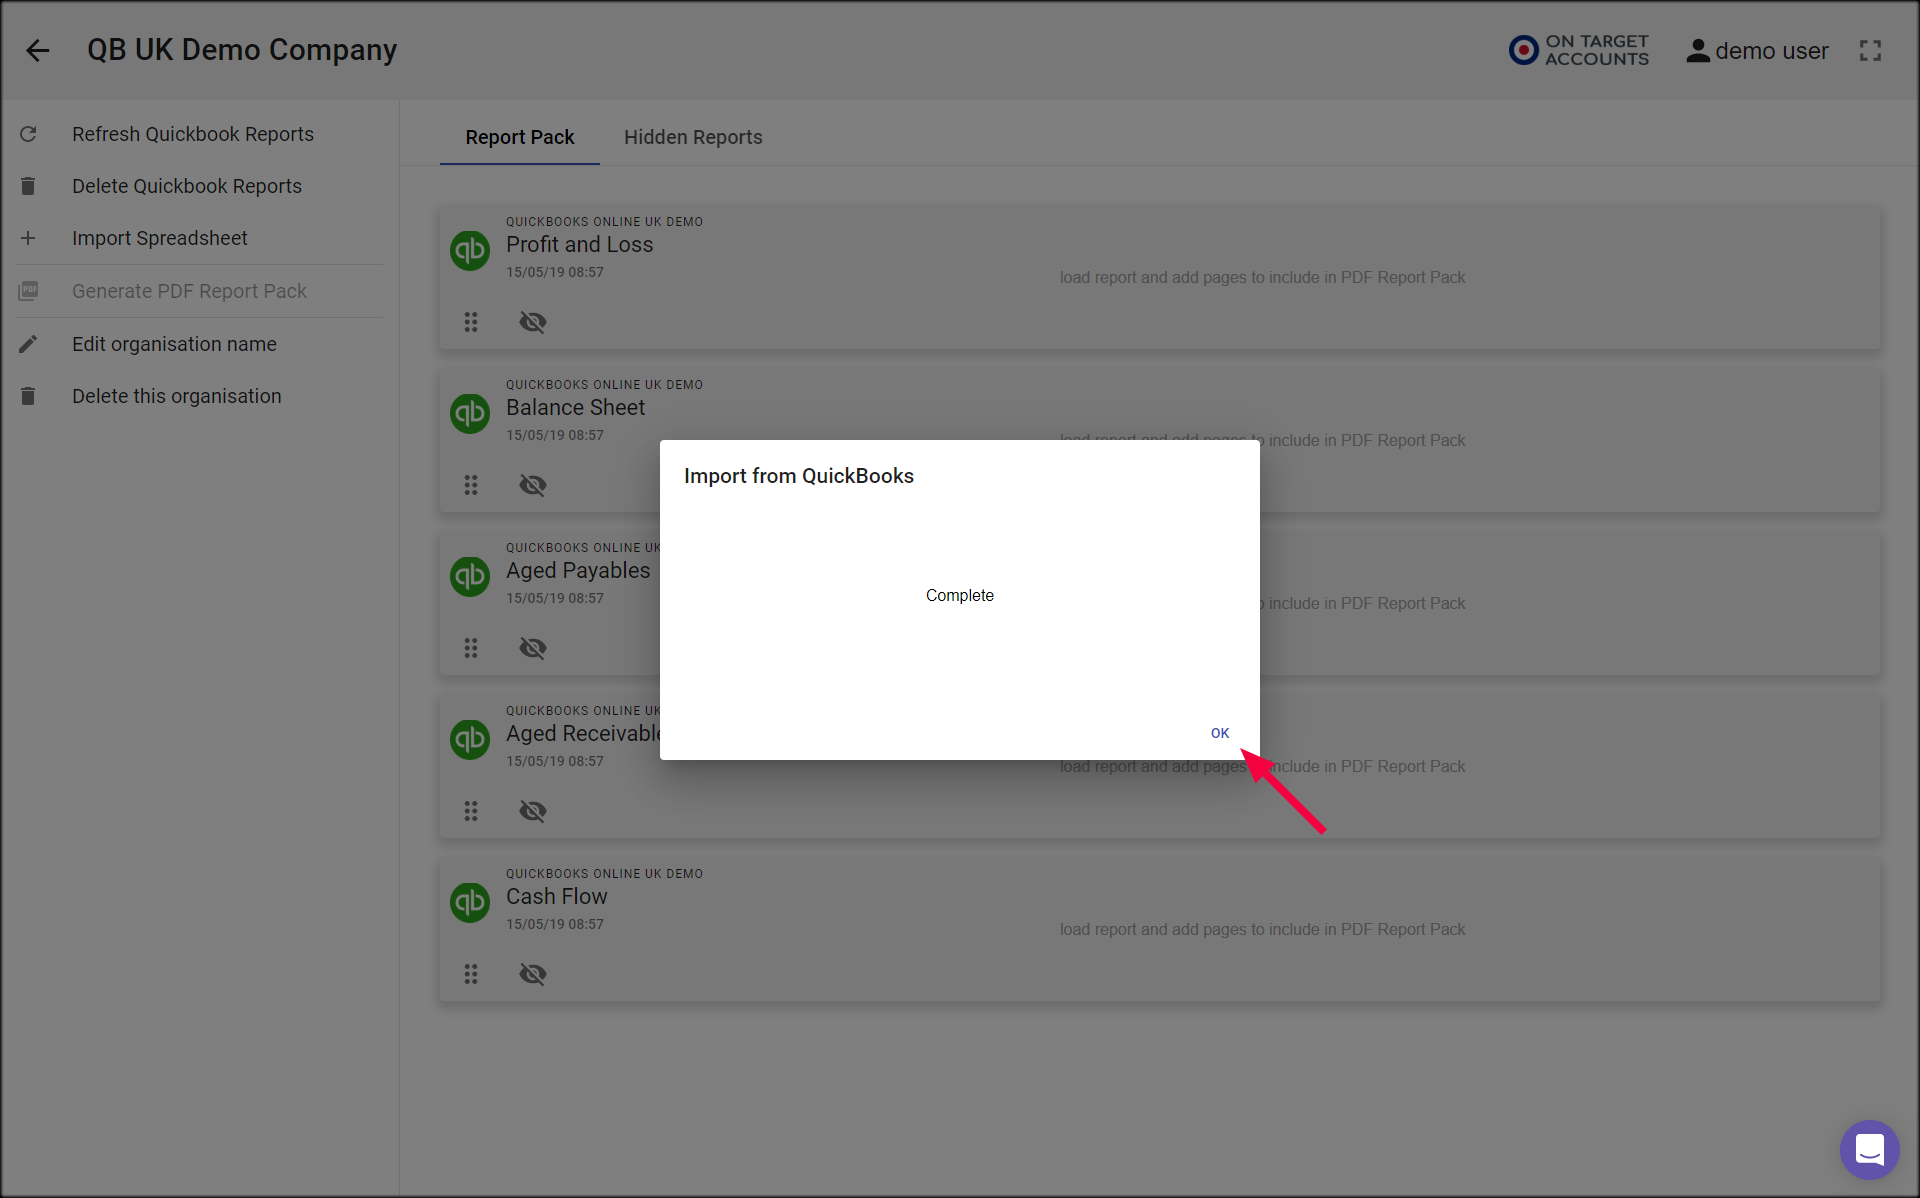Click QuickBooks logo on Aged Payables

click(470, 576)
